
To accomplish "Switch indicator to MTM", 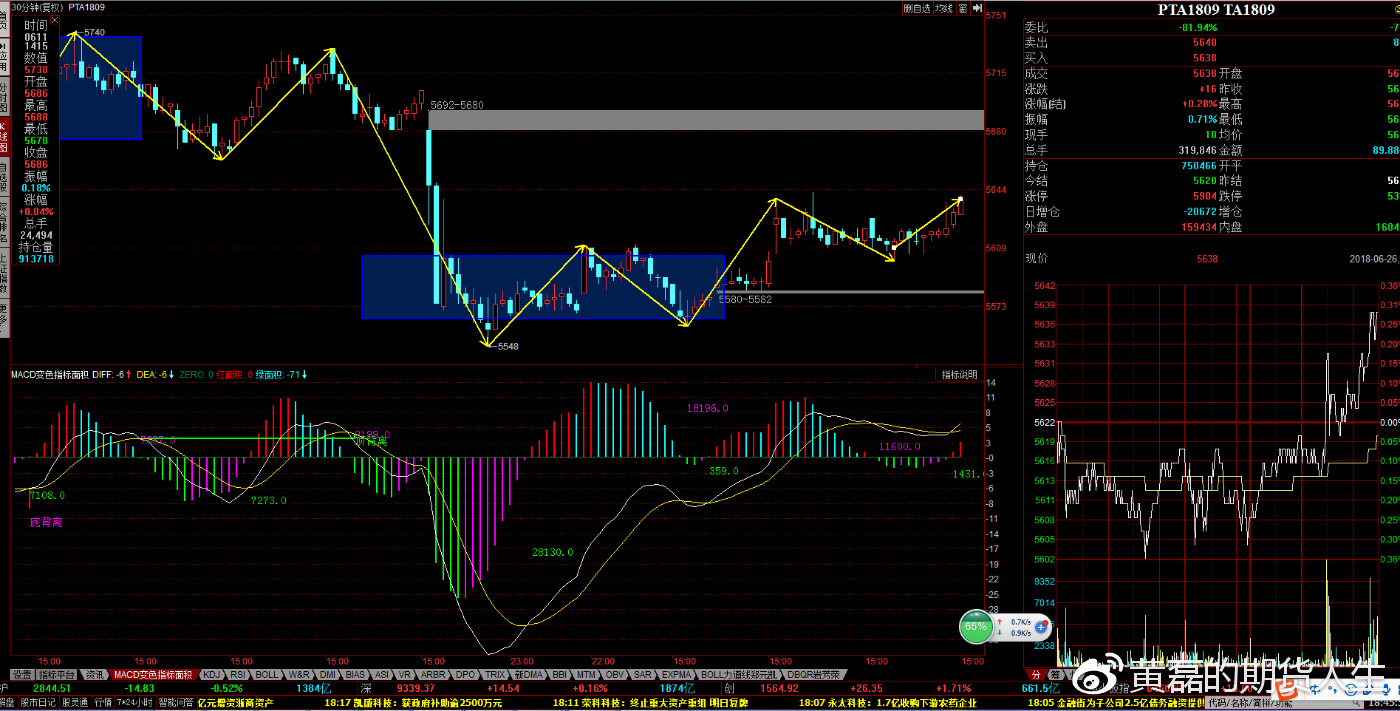I will (x=587, y=675).
